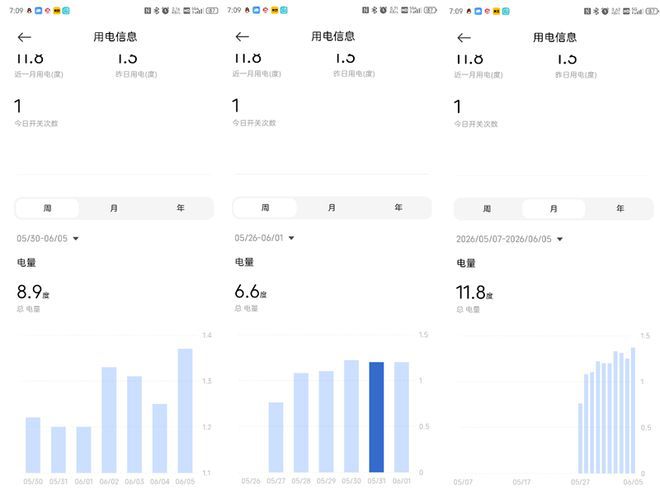
Task: Open the 05/30-06/05 date range dropdown
Action: pos(48,238)
